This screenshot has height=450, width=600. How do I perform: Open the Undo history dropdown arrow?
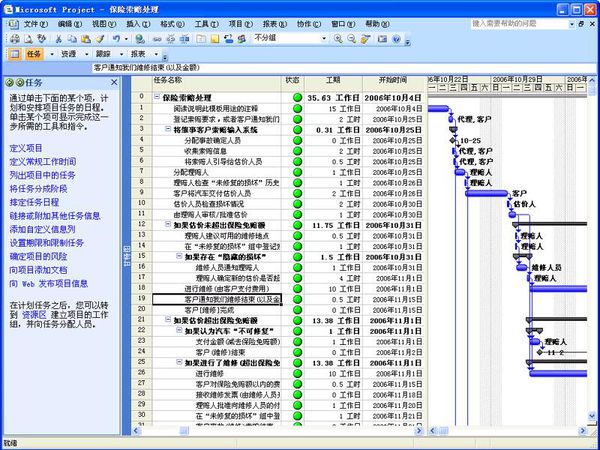click(126, 39)
